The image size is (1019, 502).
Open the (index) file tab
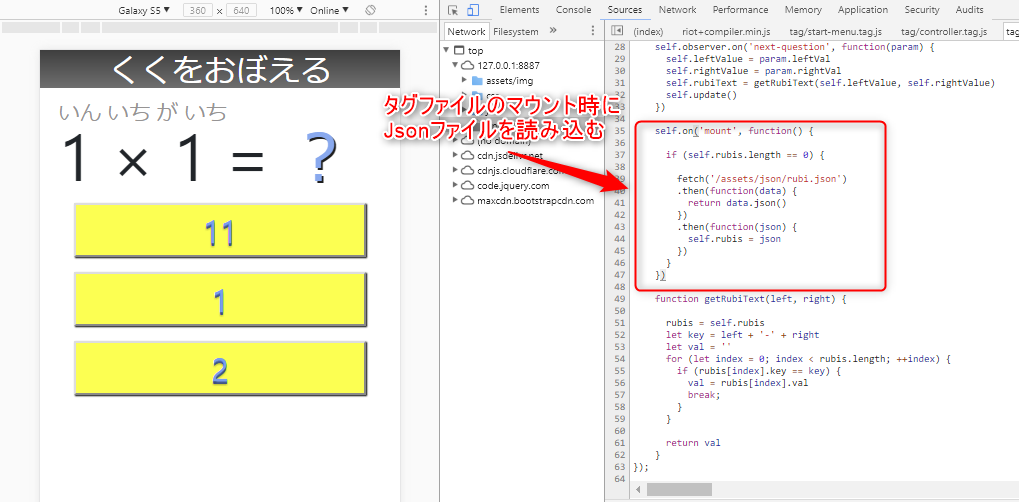647,31
